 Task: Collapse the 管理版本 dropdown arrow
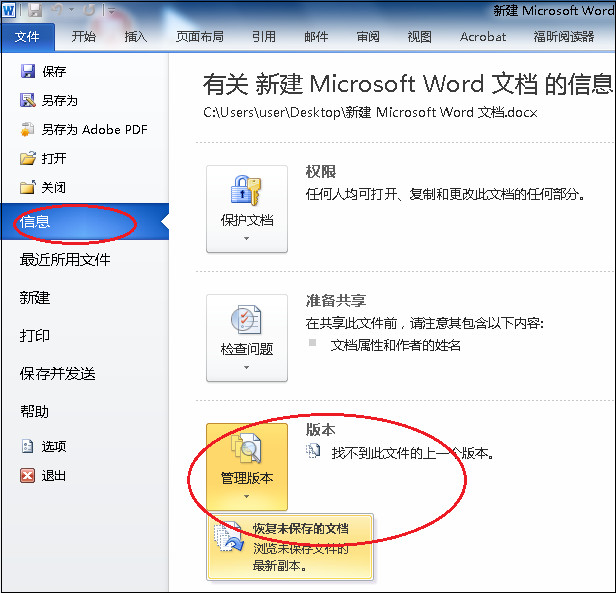247,497
